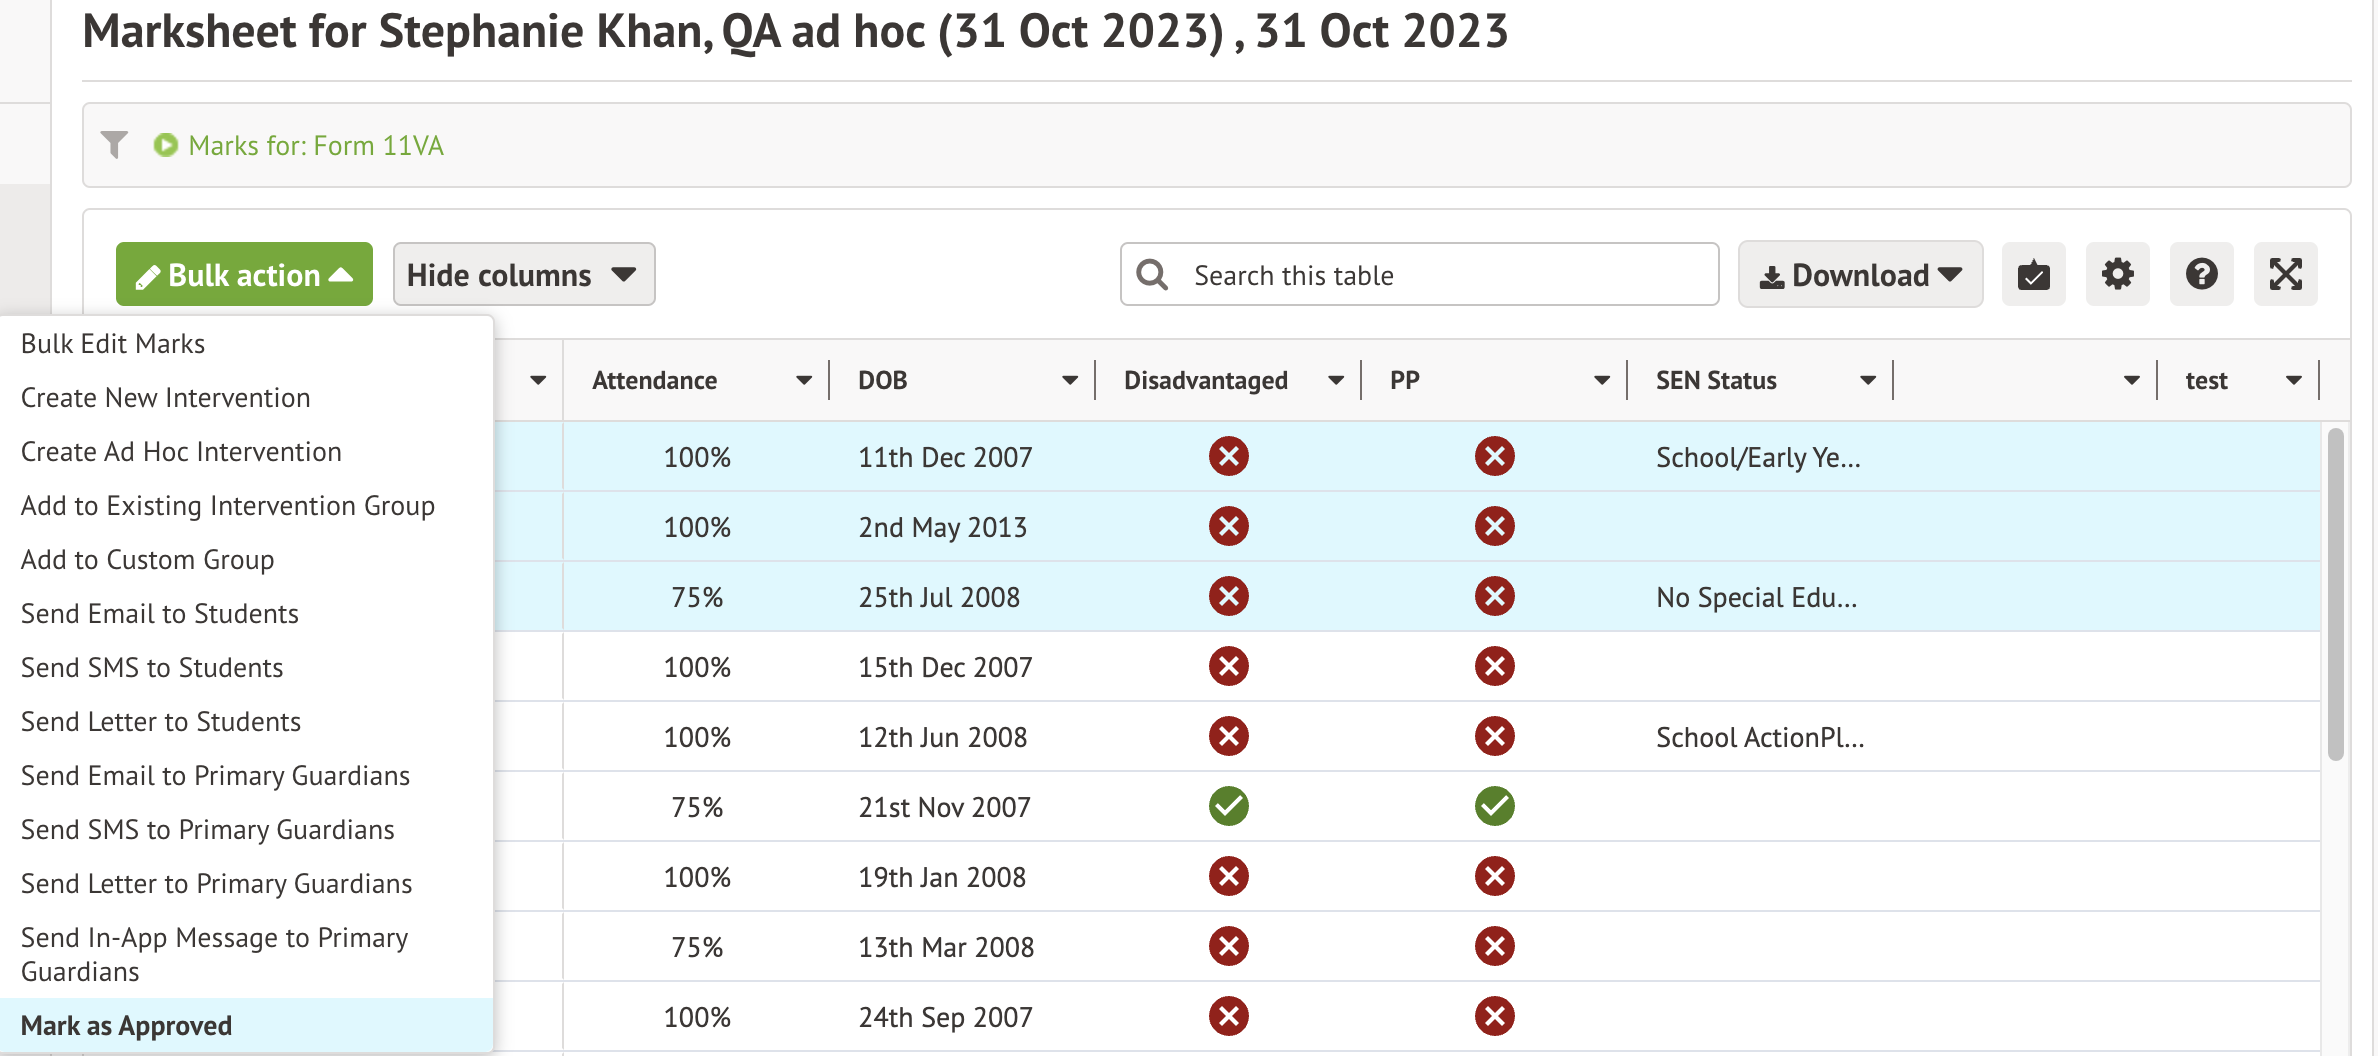
Task: Click the filter funnel icon
Action: (114, 145)
